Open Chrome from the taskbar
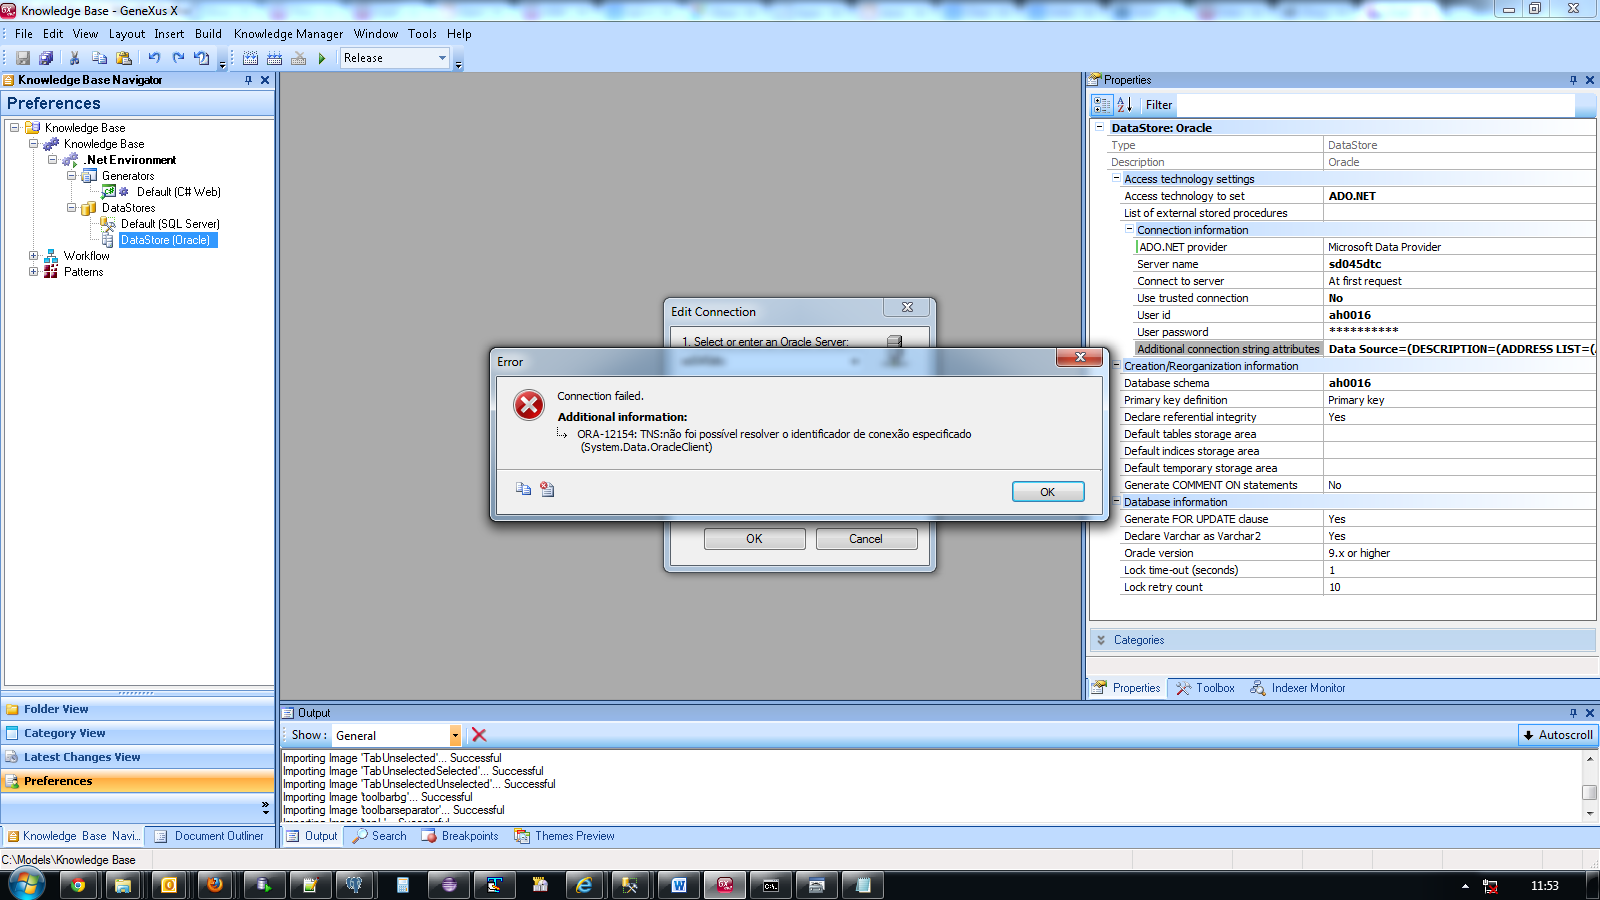 click(78, 885)
